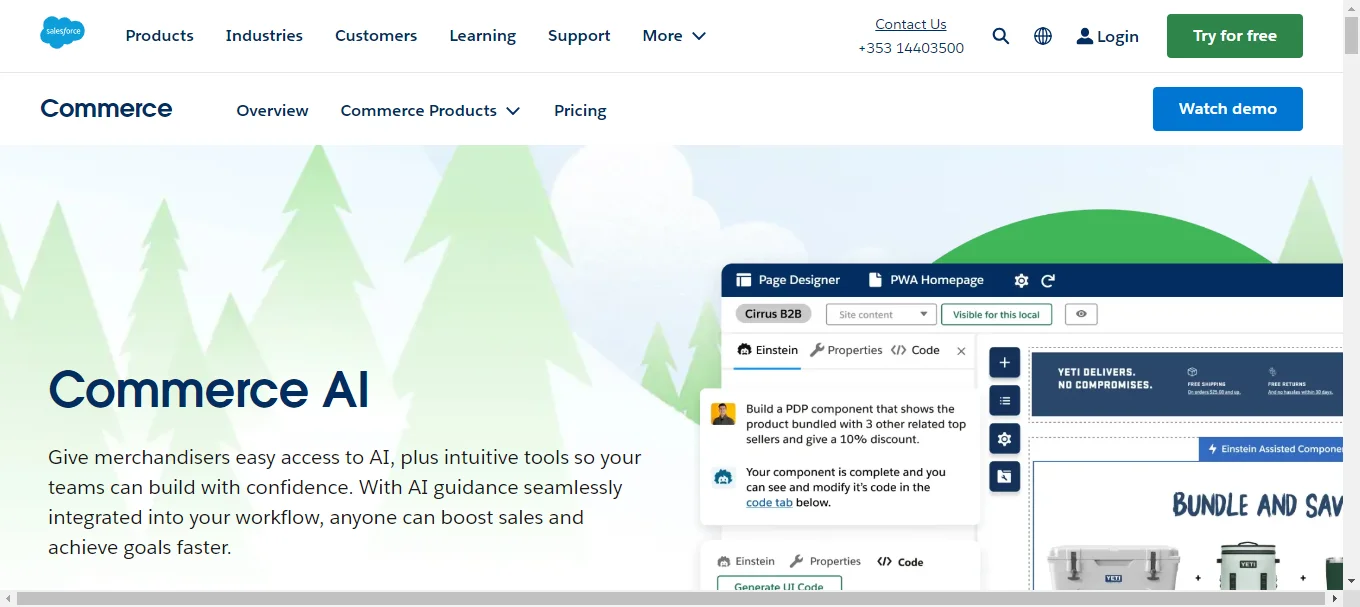Click the free shipping box icon in the banner
Screen dimensions: 1360x607
pos(1192,371)
